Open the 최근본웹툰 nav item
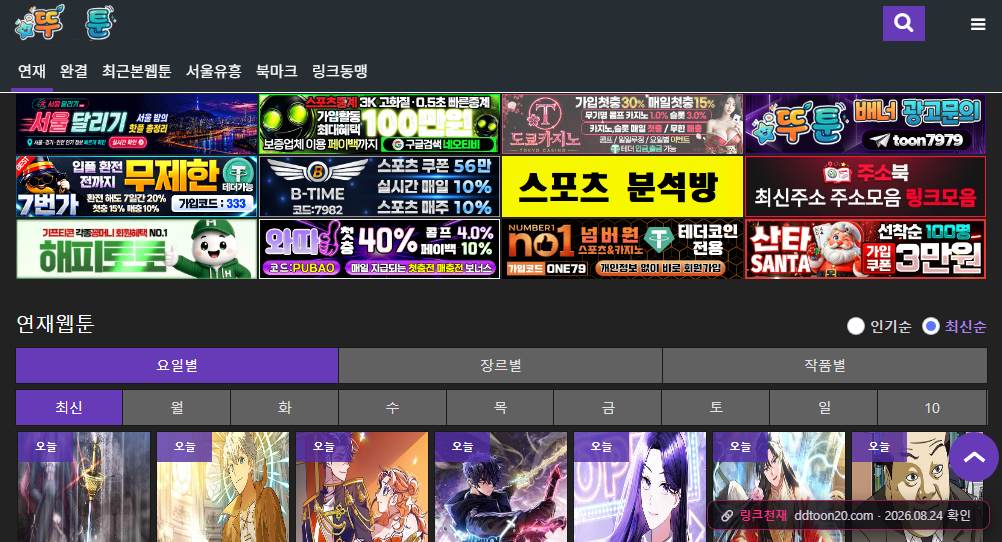The width and height of the screenshot is (1002, 542). (x=137, y=71)
